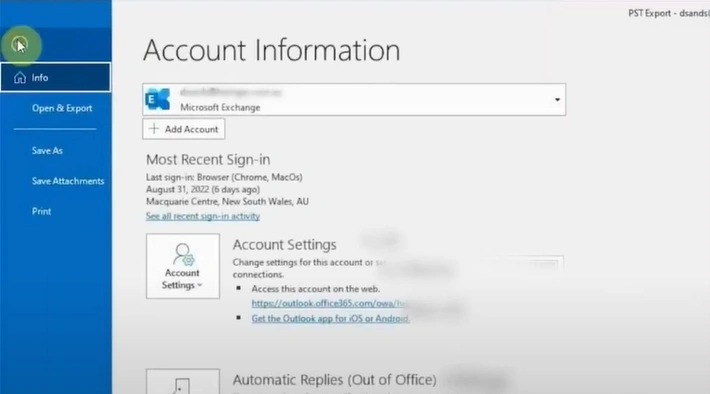Click the Account Settings section heading
Image resolution: width=710 pixels, height=394 pixels.
click(x=284, y=245)
